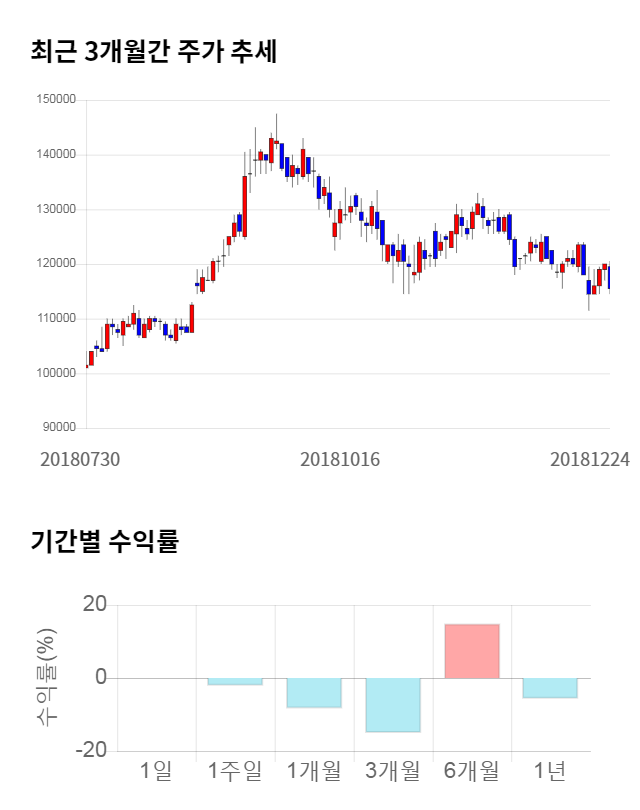Click the '1일' x-axis label
The height and width of the screenshot is (810, 640).
point(156,771)
